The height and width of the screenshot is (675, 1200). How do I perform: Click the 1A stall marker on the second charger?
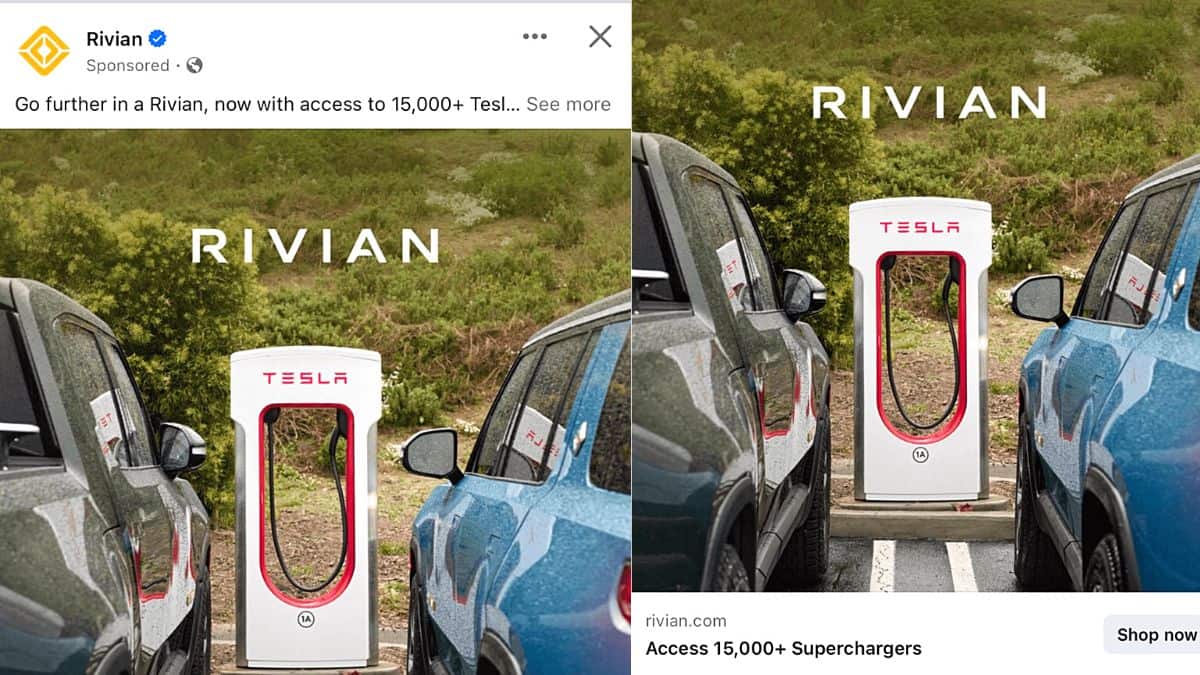coord(920,455)
